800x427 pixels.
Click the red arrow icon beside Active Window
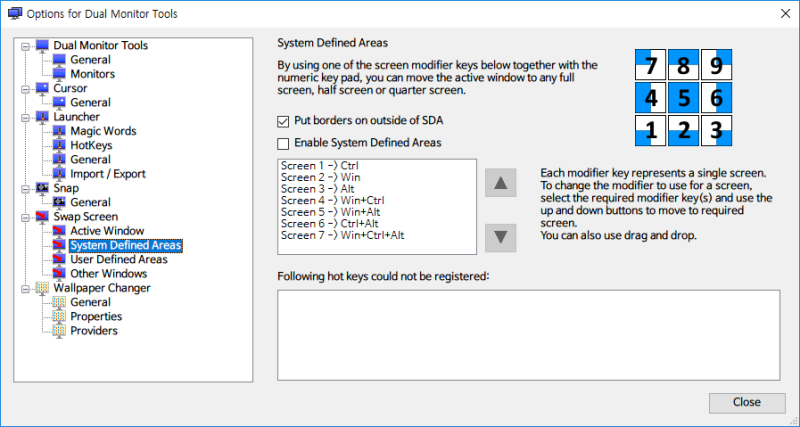pyautogui.click(x=59, y=231)
